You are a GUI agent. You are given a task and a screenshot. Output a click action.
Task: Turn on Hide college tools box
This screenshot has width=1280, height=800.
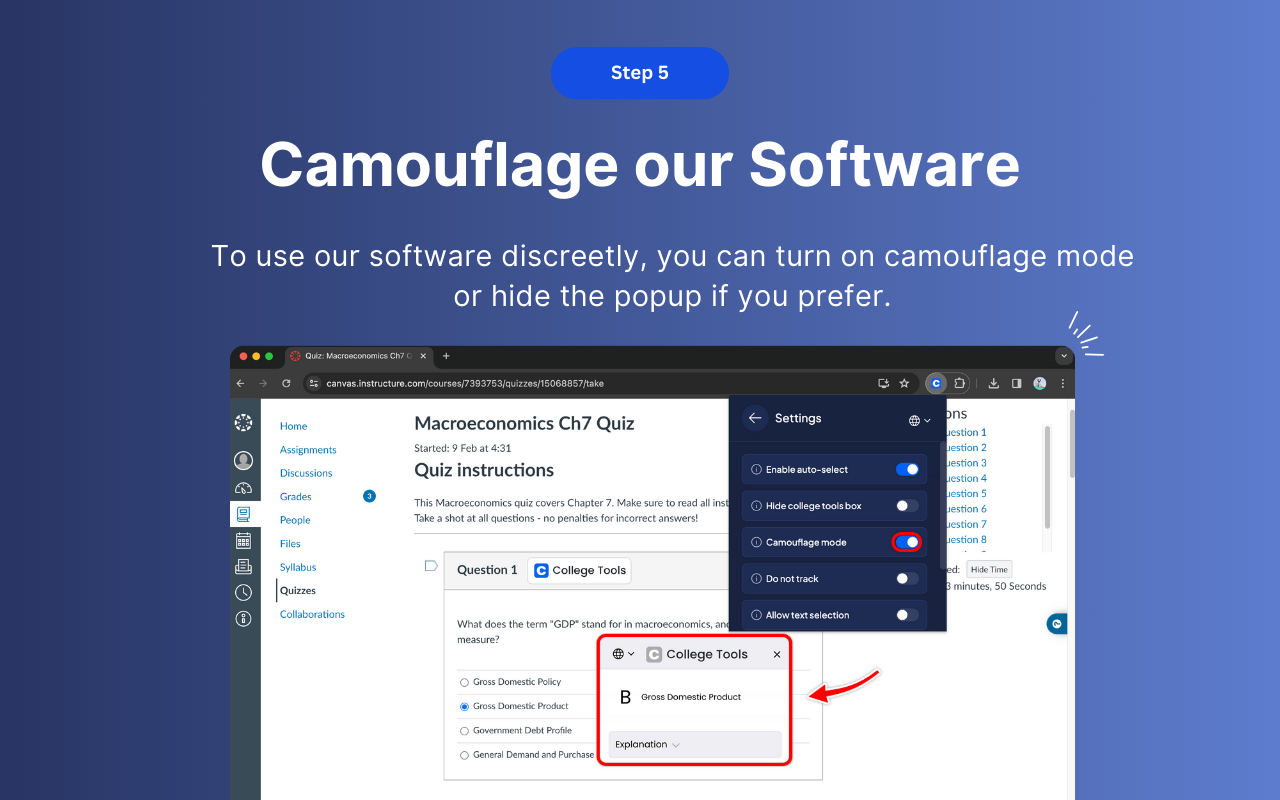[907, 506]
